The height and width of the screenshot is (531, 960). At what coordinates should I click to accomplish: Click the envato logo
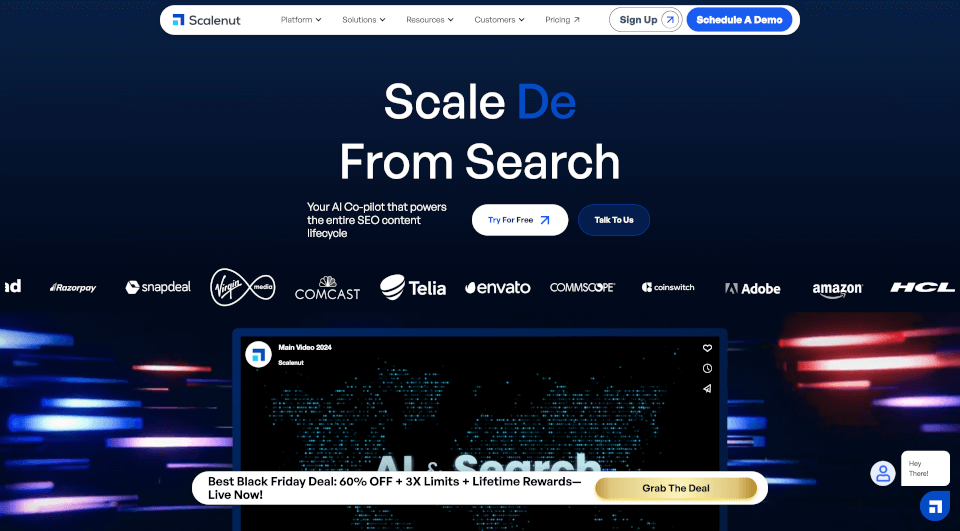pyautogui.click(x=498, y=287)
